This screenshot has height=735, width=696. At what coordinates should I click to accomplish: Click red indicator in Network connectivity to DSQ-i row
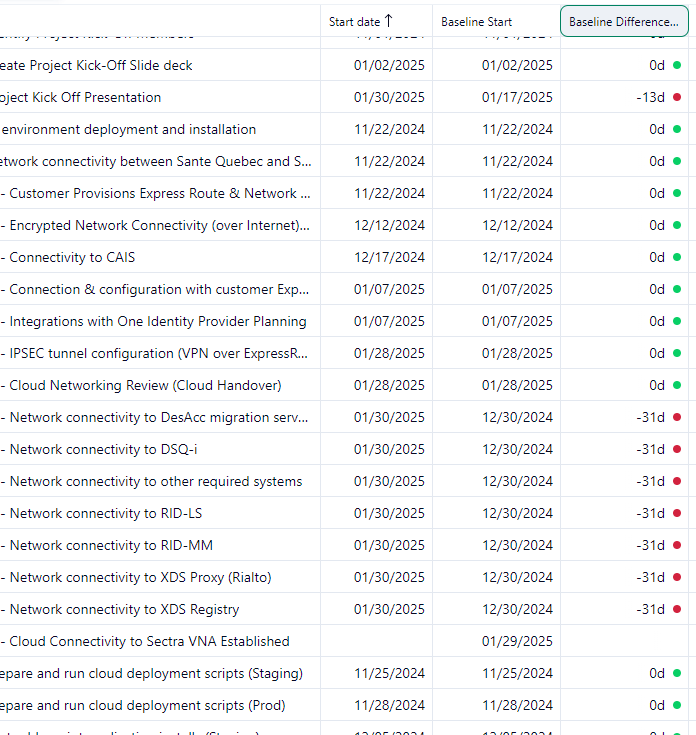[x=677, y=449]
